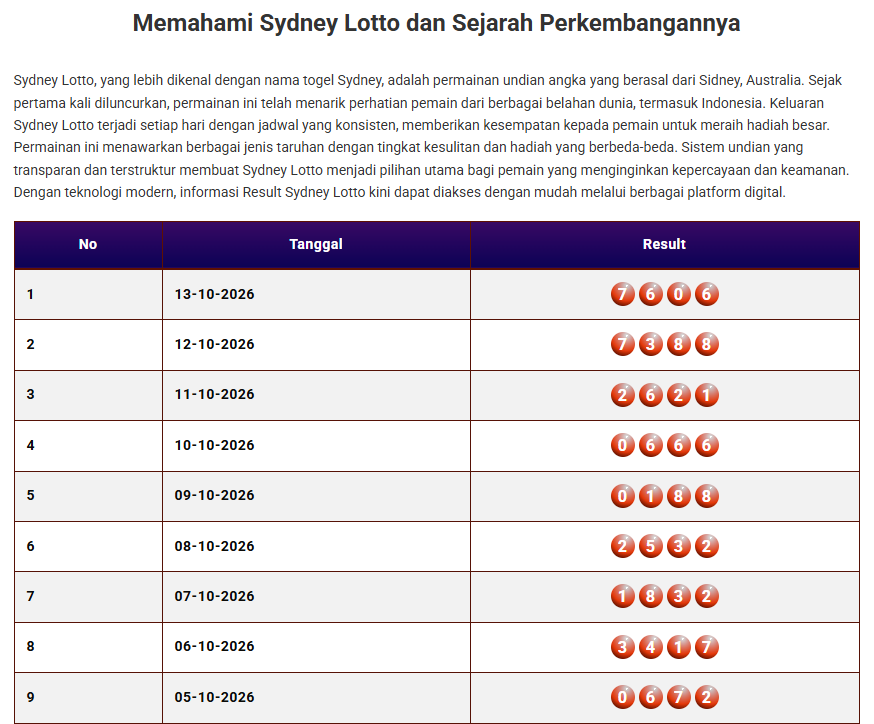Click row number 8 cell
Image resolution: width=874 pixels, height=724 pixels.
tap(88, 647)
